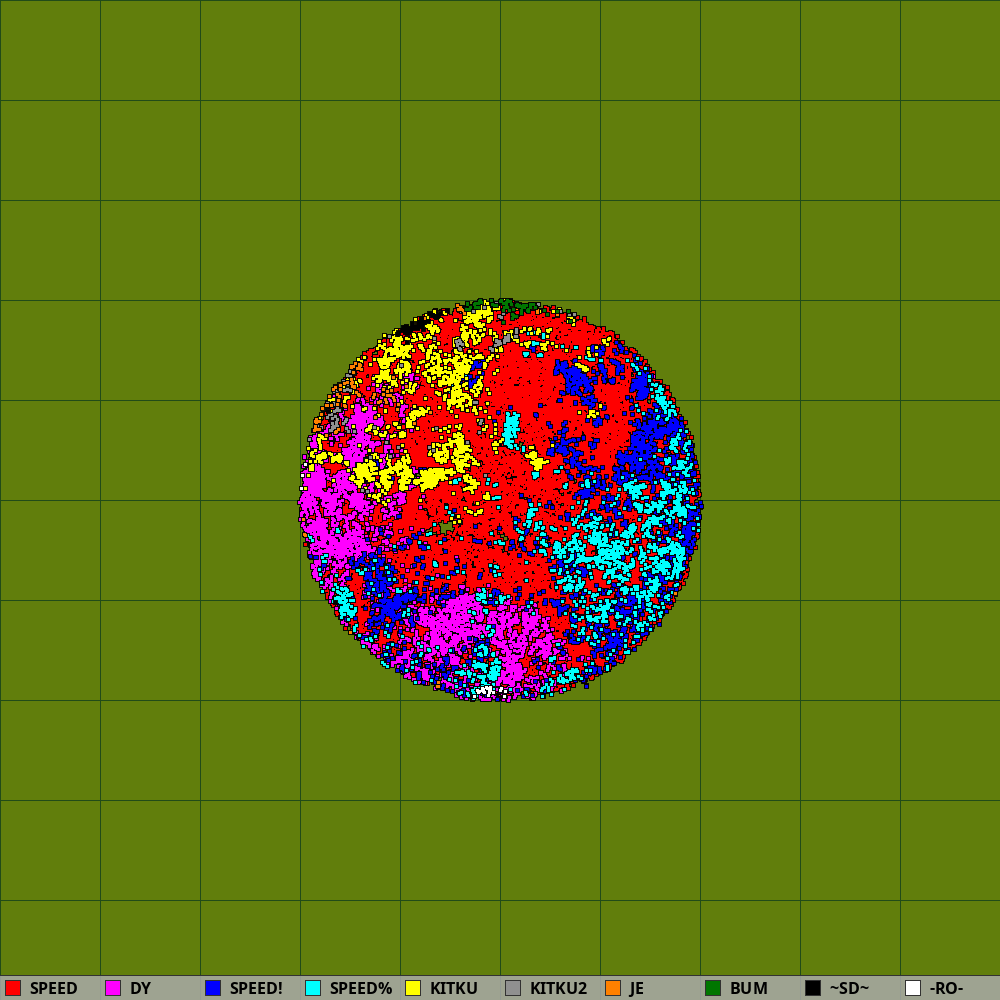Viewport: 1000px width, 1000px height.
Task: Click the red SPEED color swatch
Action: coord(13,988)
